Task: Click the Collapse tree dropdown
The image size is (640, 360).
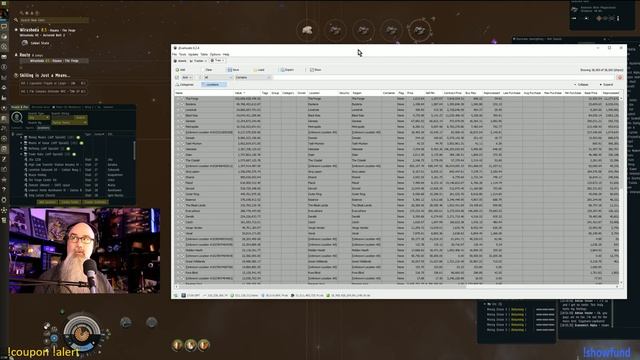Action: click(582, 84)
